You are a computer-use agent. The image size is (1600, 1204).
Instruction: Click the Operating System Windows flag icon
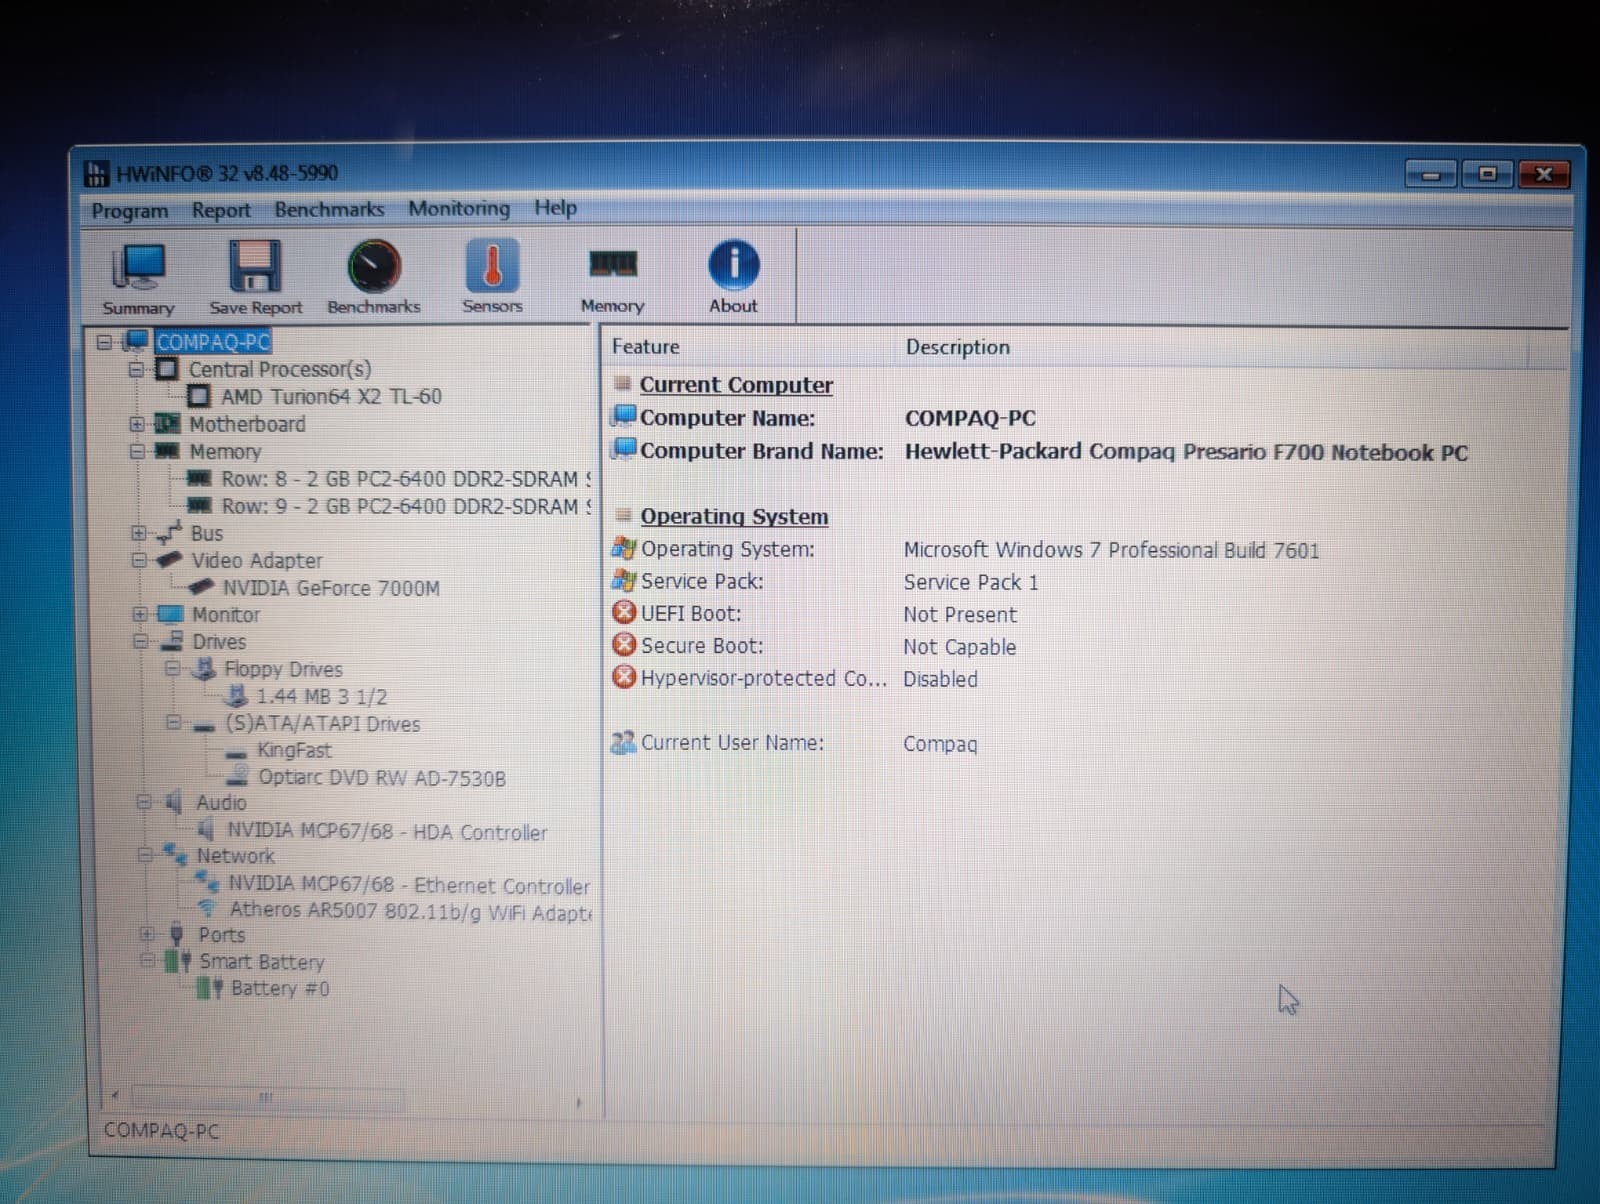(624, 548)
